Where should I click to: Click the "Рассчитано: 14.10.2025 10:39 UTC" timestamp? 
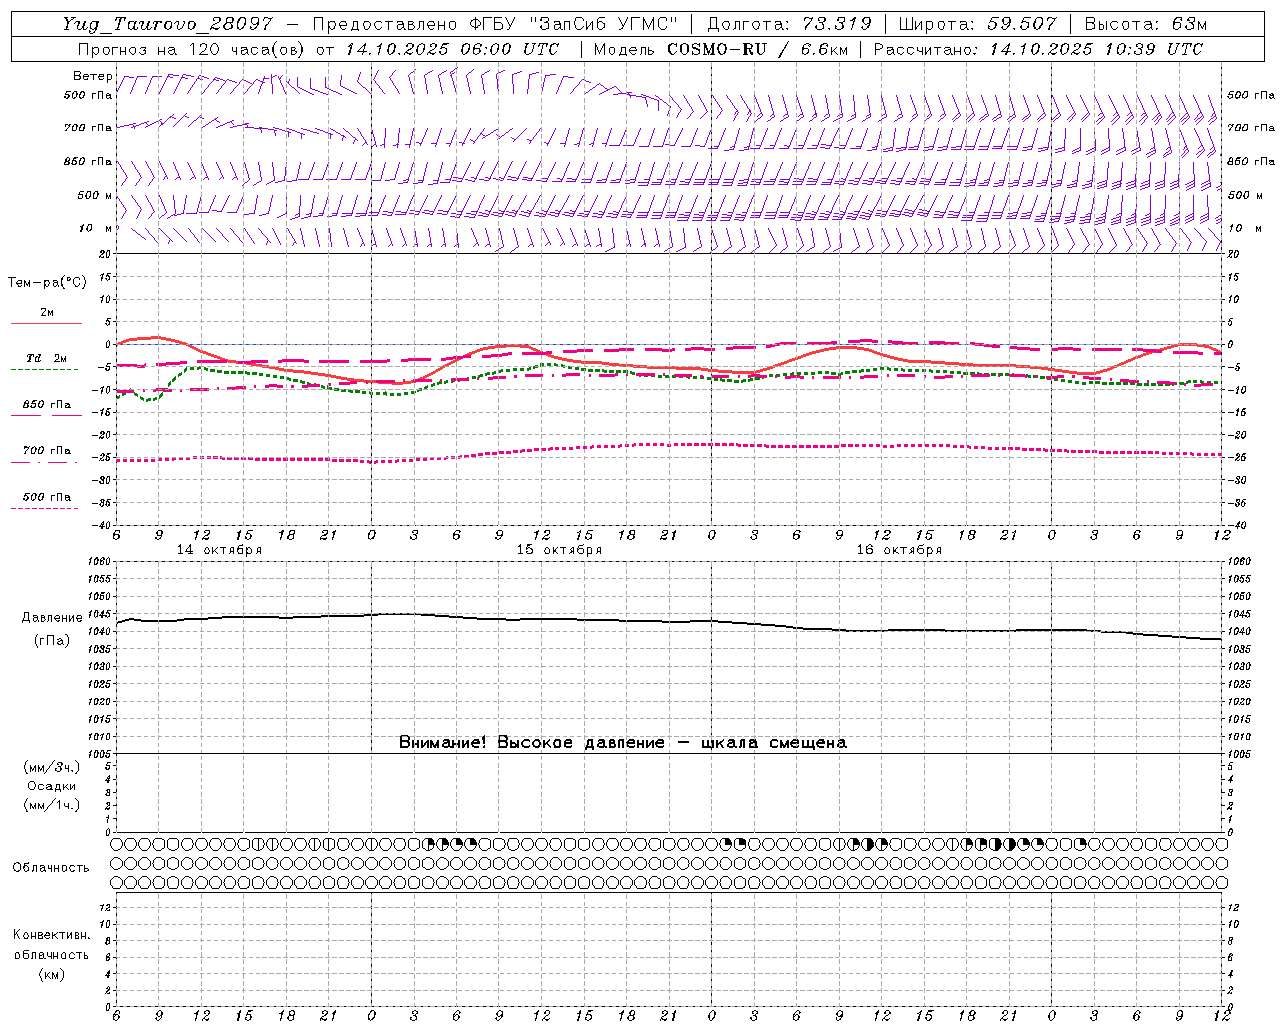pos(1038,49)
